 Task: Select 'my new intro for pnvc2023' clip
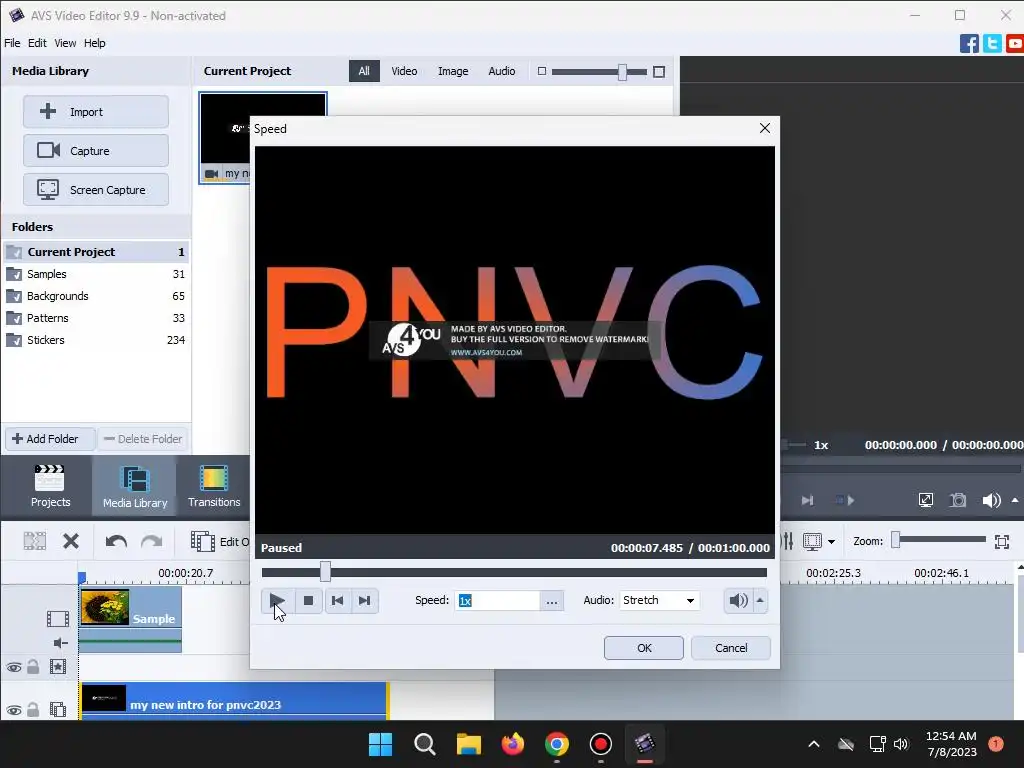[x=234, y=701]
